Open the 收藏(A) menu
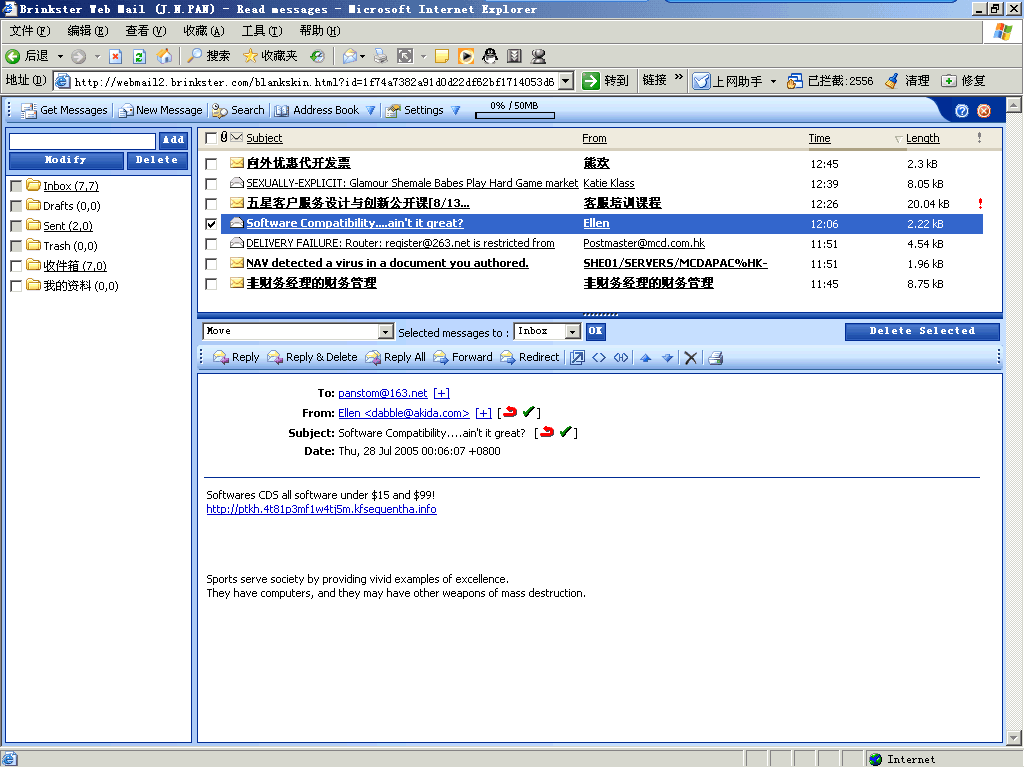Image resolution: width=1024 pixels, height=768 pixels. pos(204,31)
